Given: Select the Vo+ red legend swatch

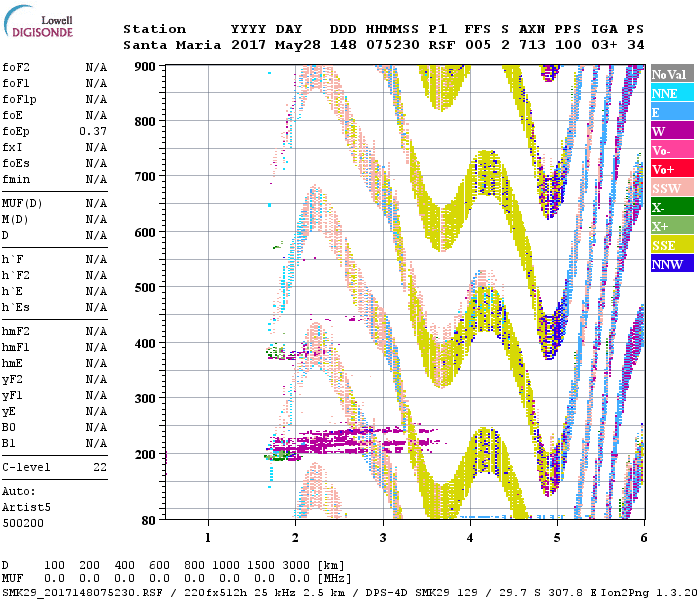Looking at the screenshot, I should click(x=672, y=169).
